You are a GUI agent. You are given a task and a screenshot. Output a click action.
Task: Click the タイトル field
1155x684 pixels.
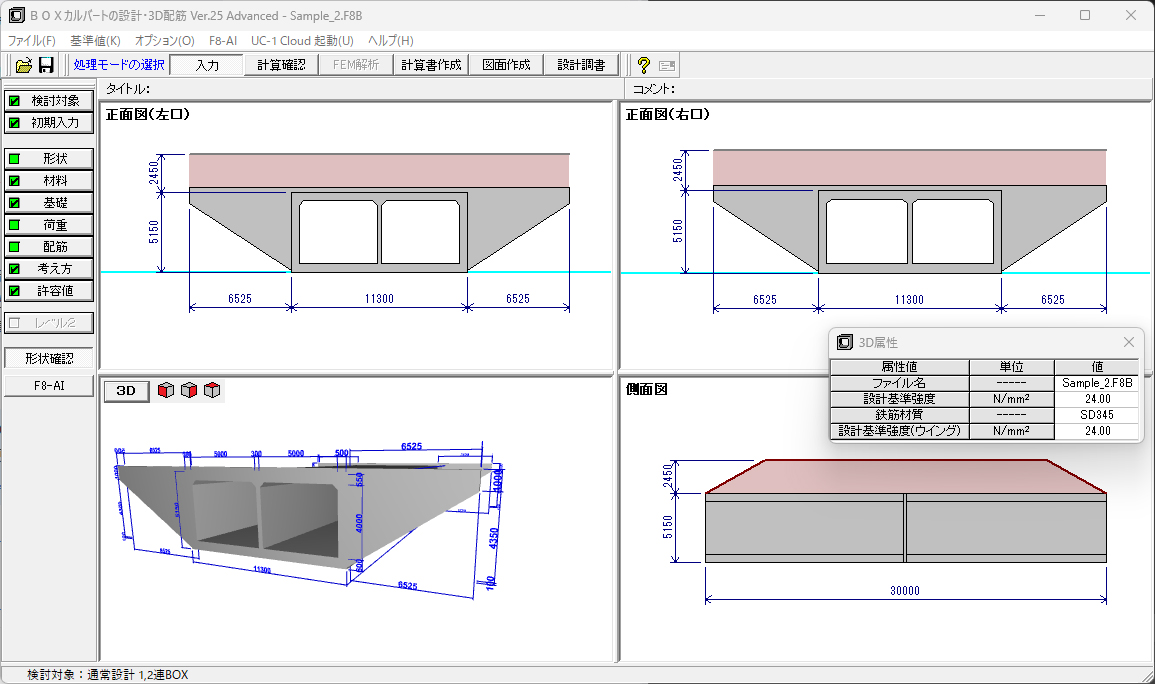point(361,89)
